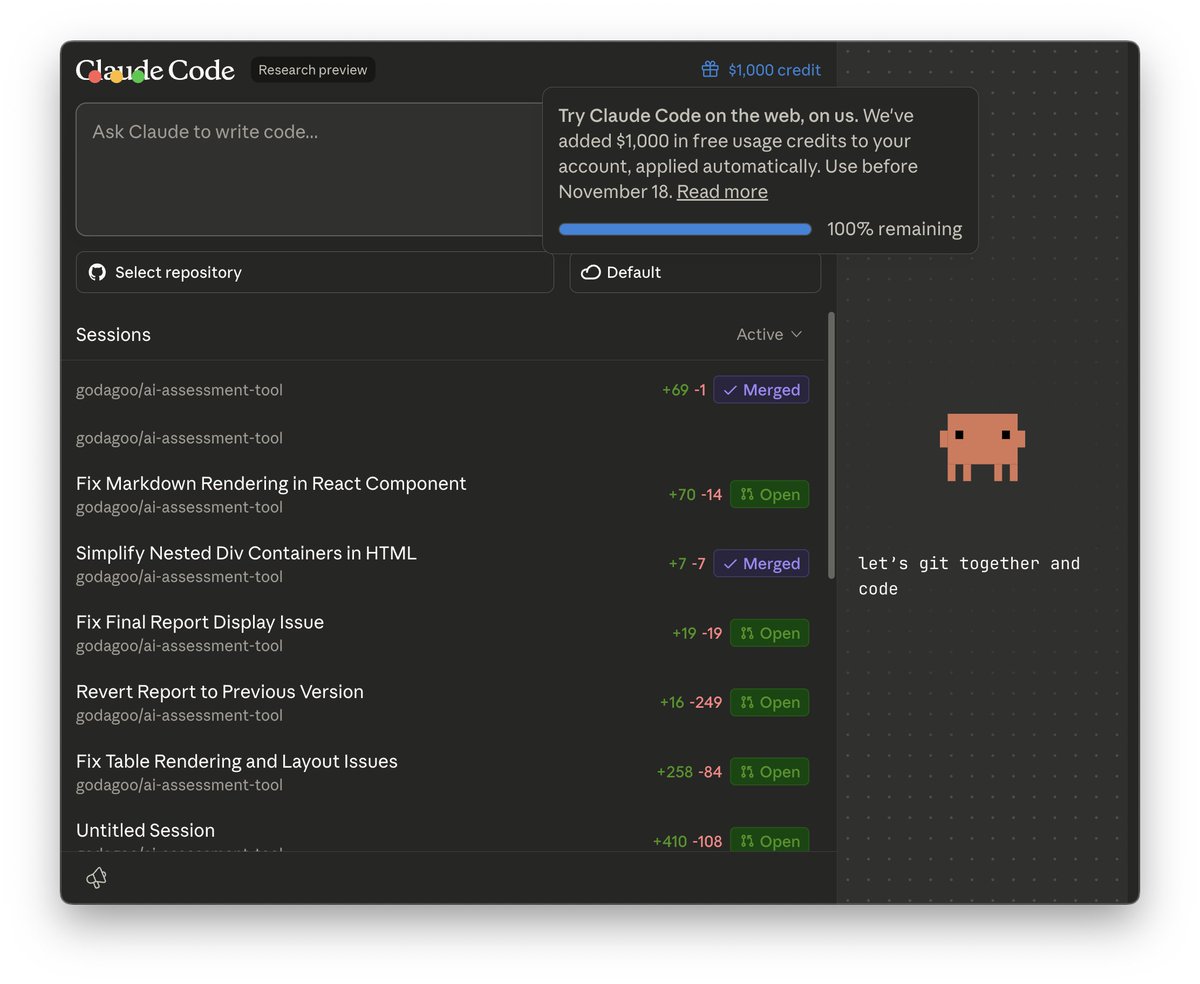The height and width of the screenshot is (984, 1200).
Task: Click the megaphone icon at bottom left
Action: pos(96,878)
